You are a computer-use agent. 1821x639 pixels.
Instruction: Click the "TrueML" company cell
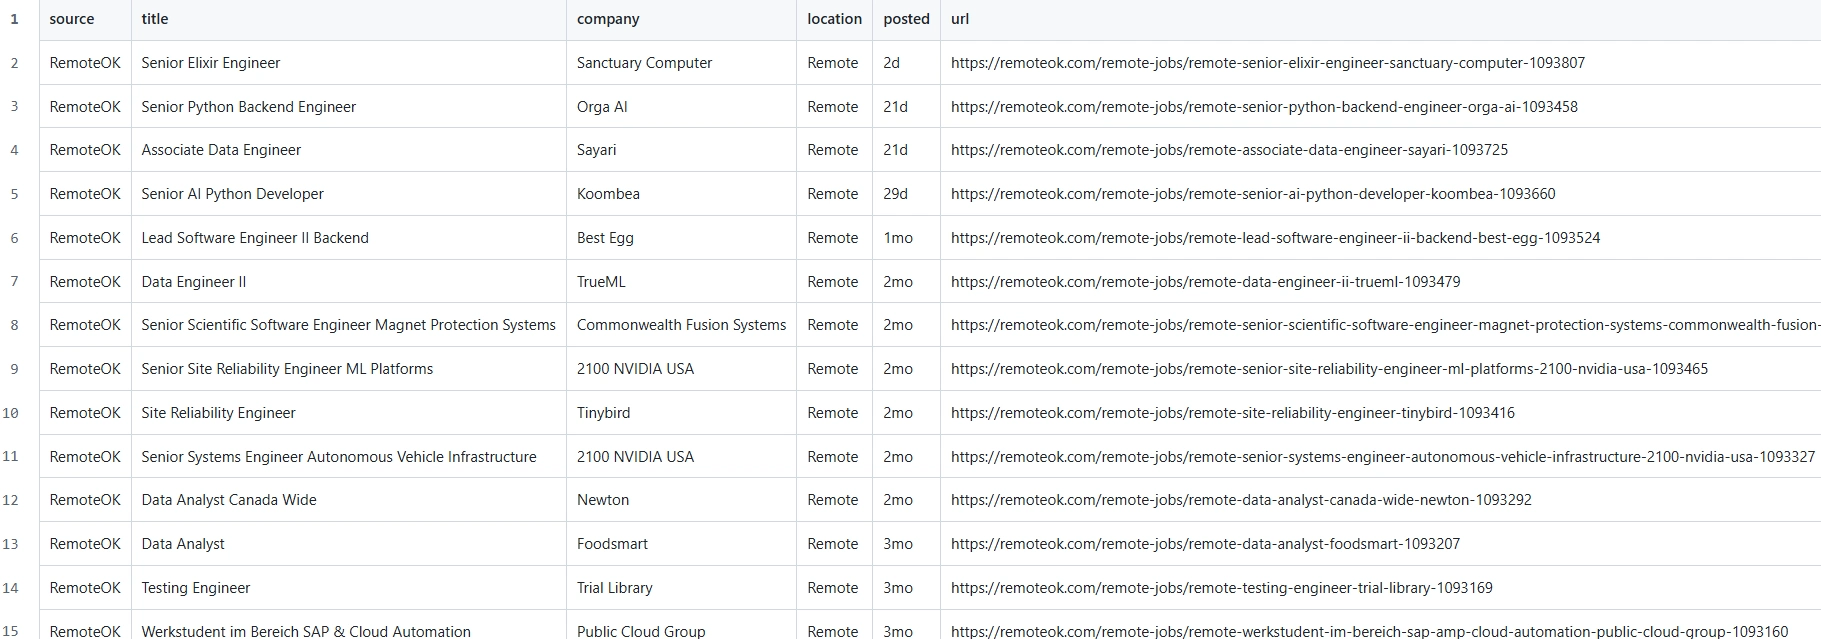[x=601, y=282]
